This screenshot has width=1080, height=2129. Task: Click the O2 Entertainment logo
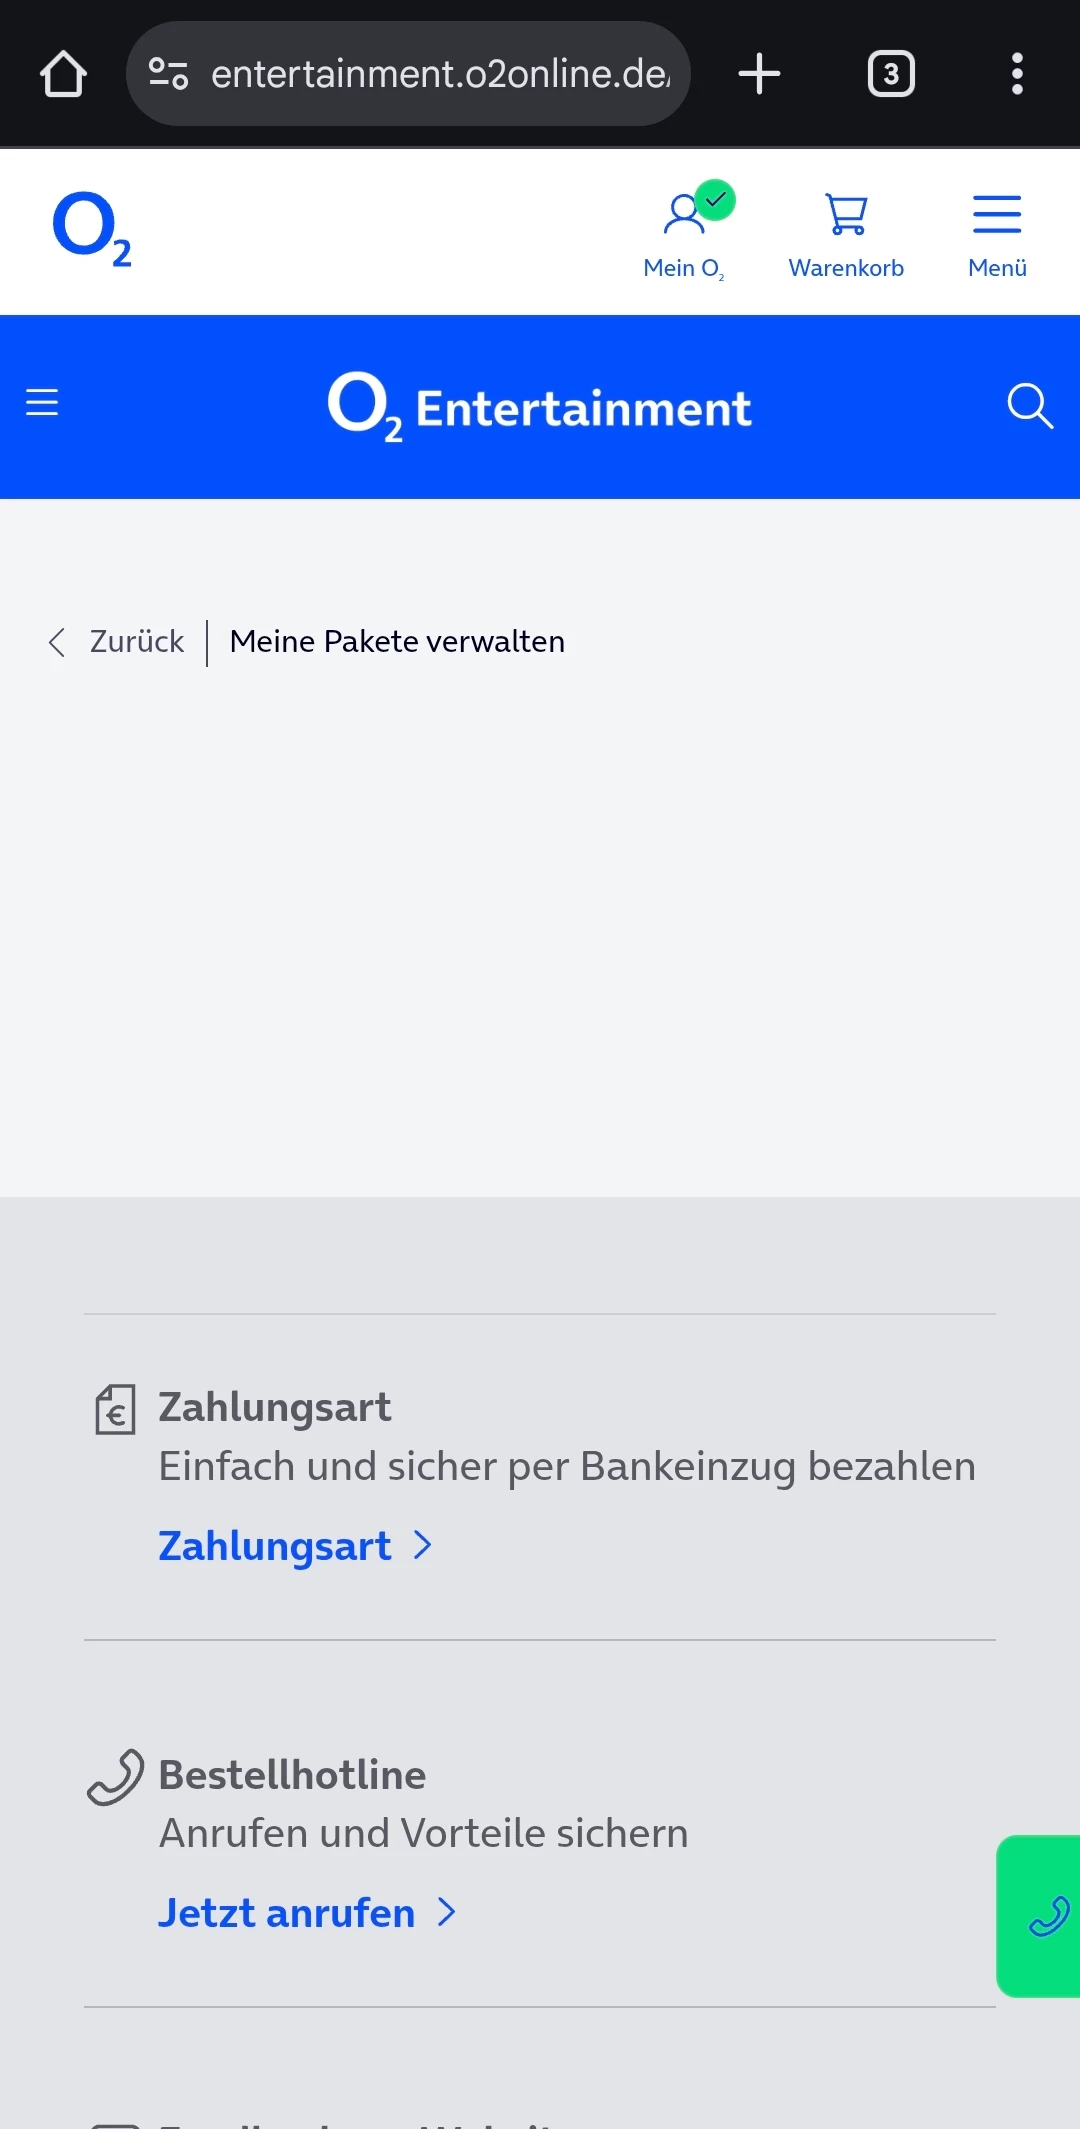(x=540, y=407)
